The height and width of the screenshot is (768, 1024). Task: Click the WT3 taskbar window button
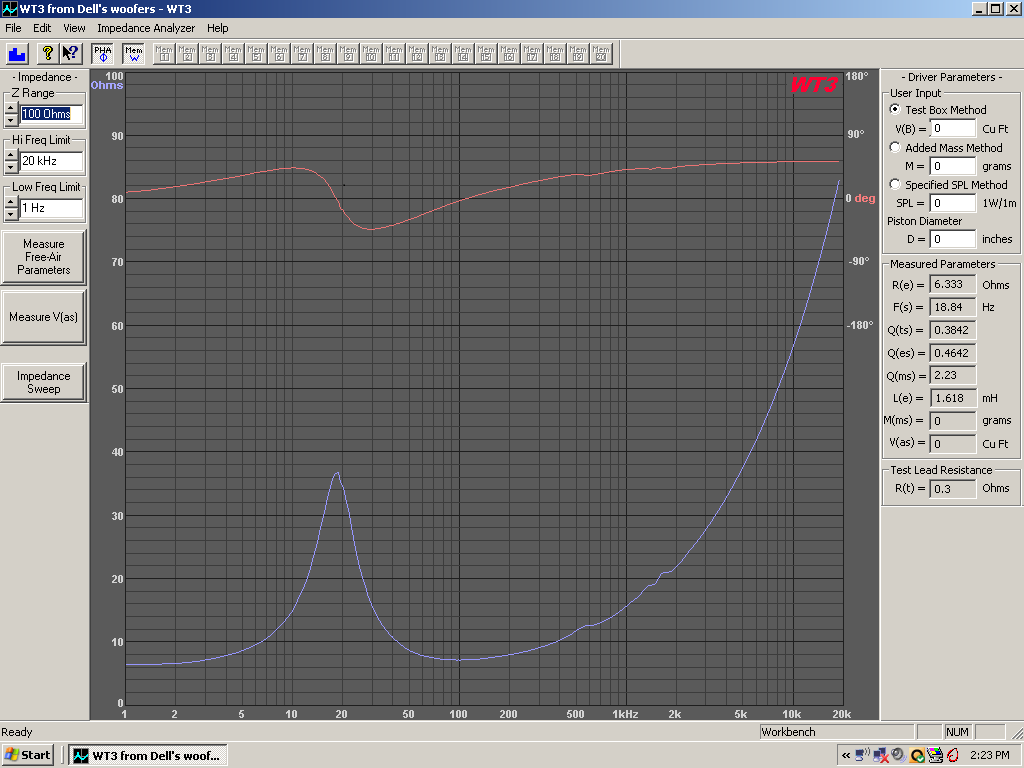pos(148,756)
